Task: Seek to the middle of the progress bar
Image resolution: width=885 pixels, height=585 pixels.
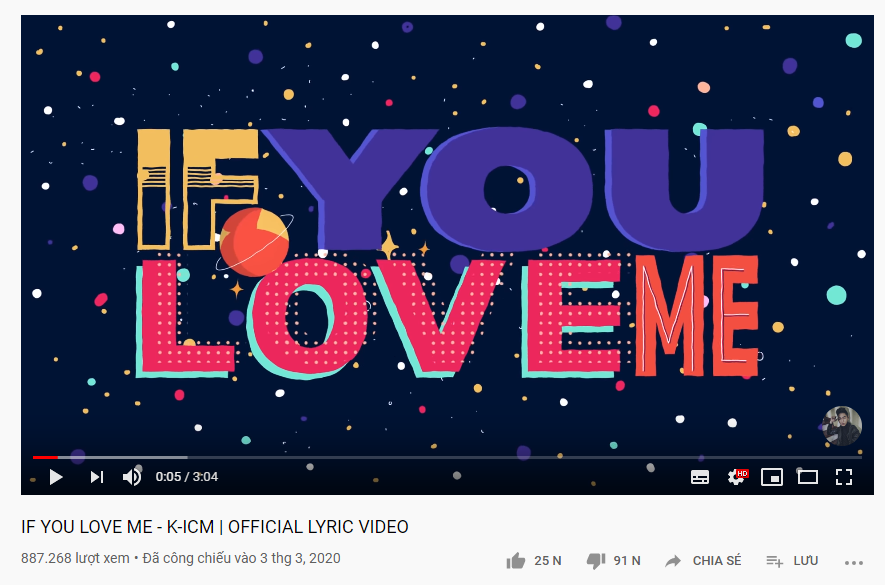Action: 447,457
